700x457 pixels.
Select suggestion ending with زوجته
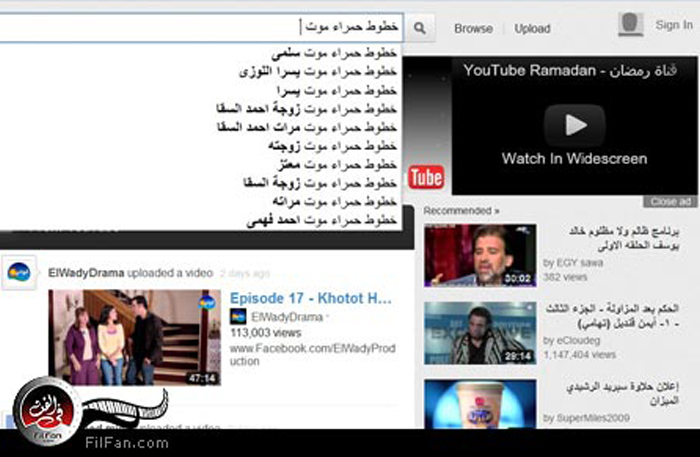(333, 146)
